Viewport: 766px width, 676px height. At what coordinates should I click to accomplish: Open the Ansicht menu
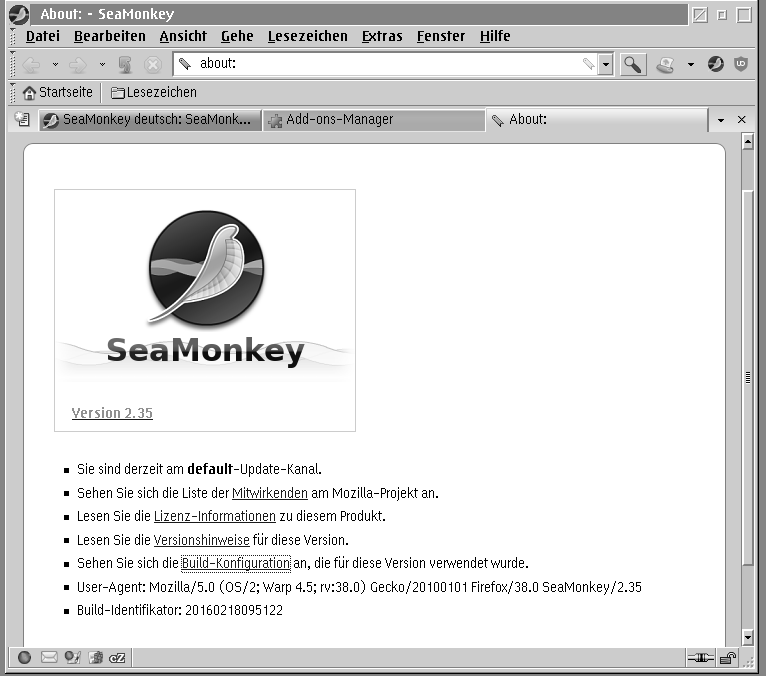[x=183, y=36]
